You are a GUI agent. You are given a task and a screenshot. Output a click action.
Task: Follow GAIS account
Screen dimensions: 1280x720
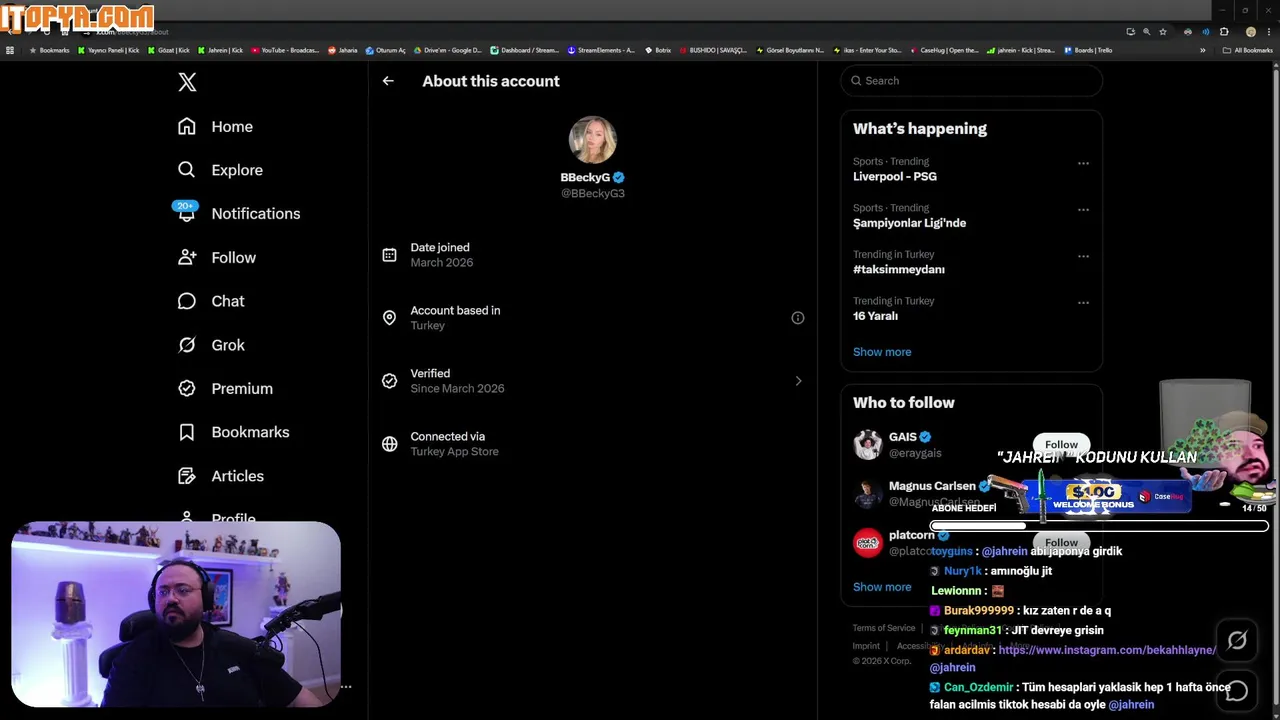(x=1061, y=444)
